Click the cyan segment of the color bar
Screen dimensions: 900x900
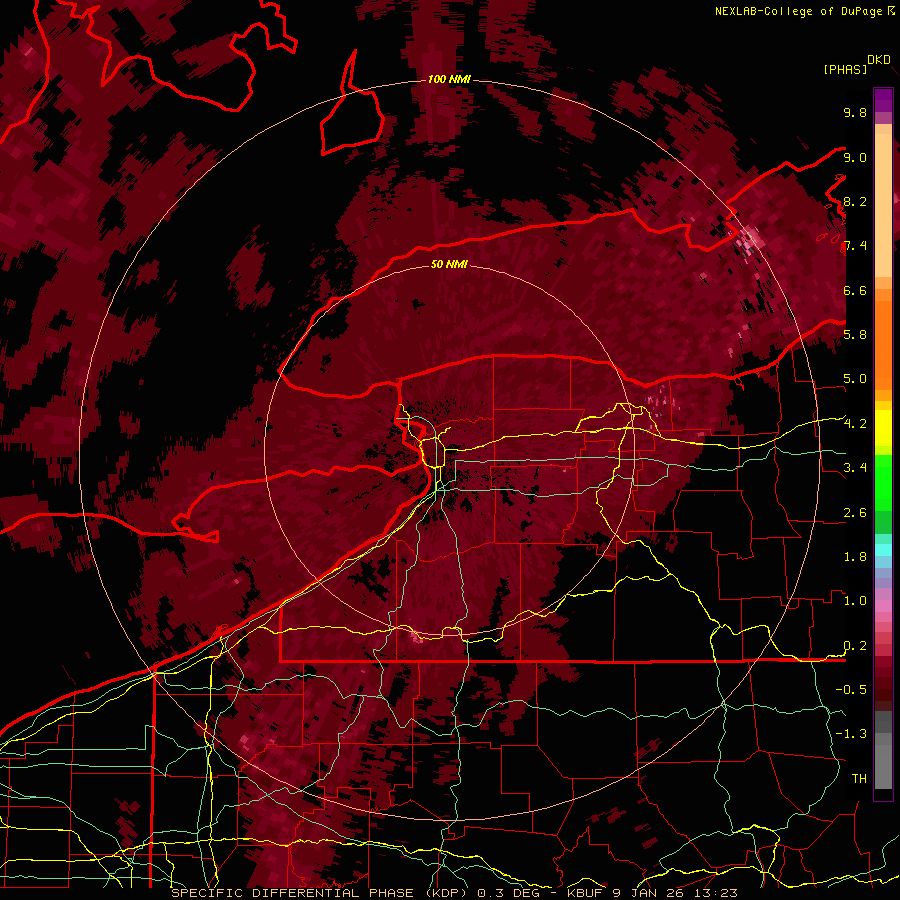883,550
